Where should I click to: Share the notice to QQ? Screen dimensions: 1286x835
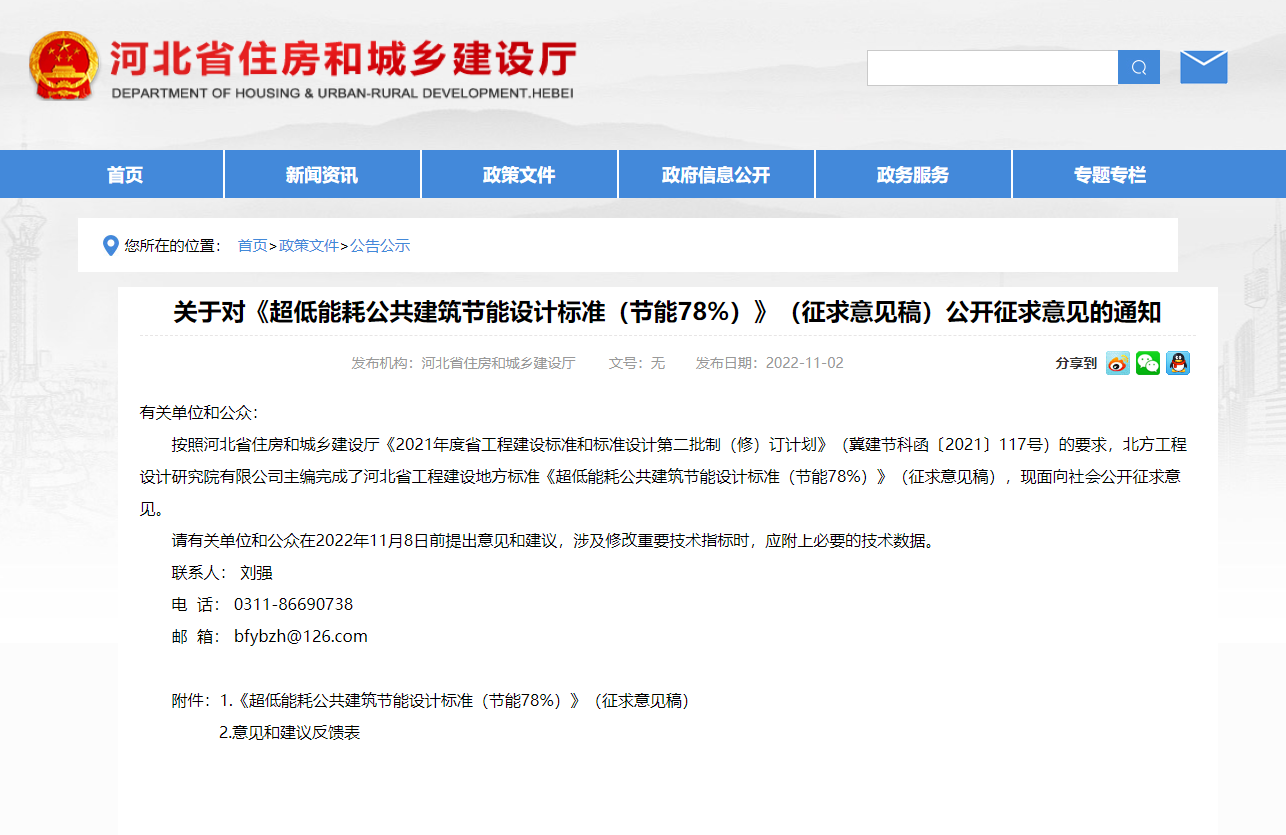[1177, 363]
